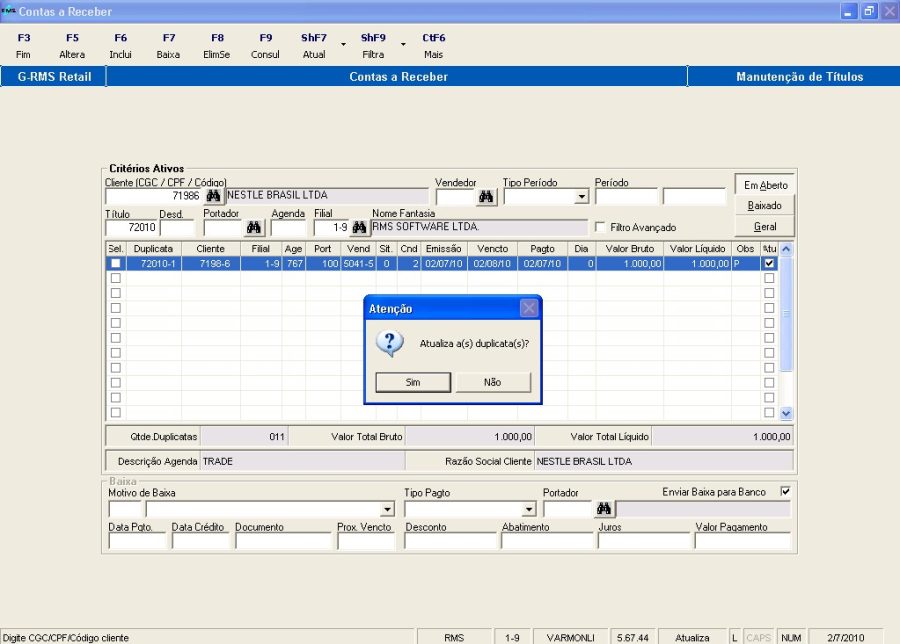Enable the Filtro Avançado checkbox
900x644 pixels.
click(601, 228)
